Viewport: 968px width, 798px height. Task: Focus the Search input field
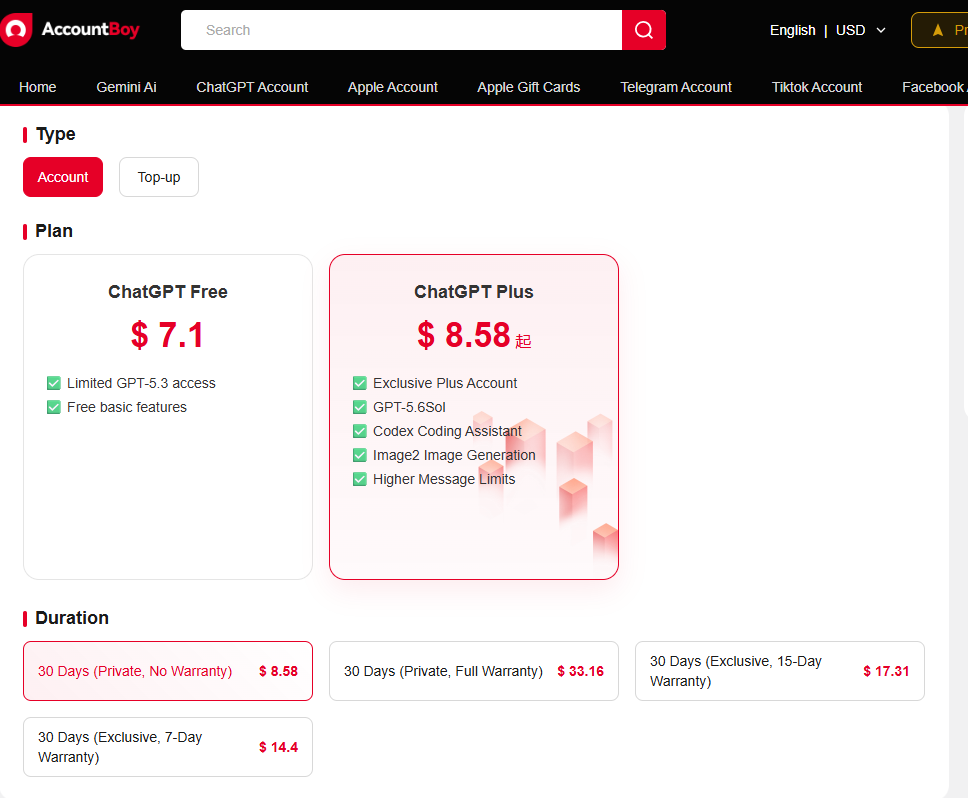click(401, 30)
